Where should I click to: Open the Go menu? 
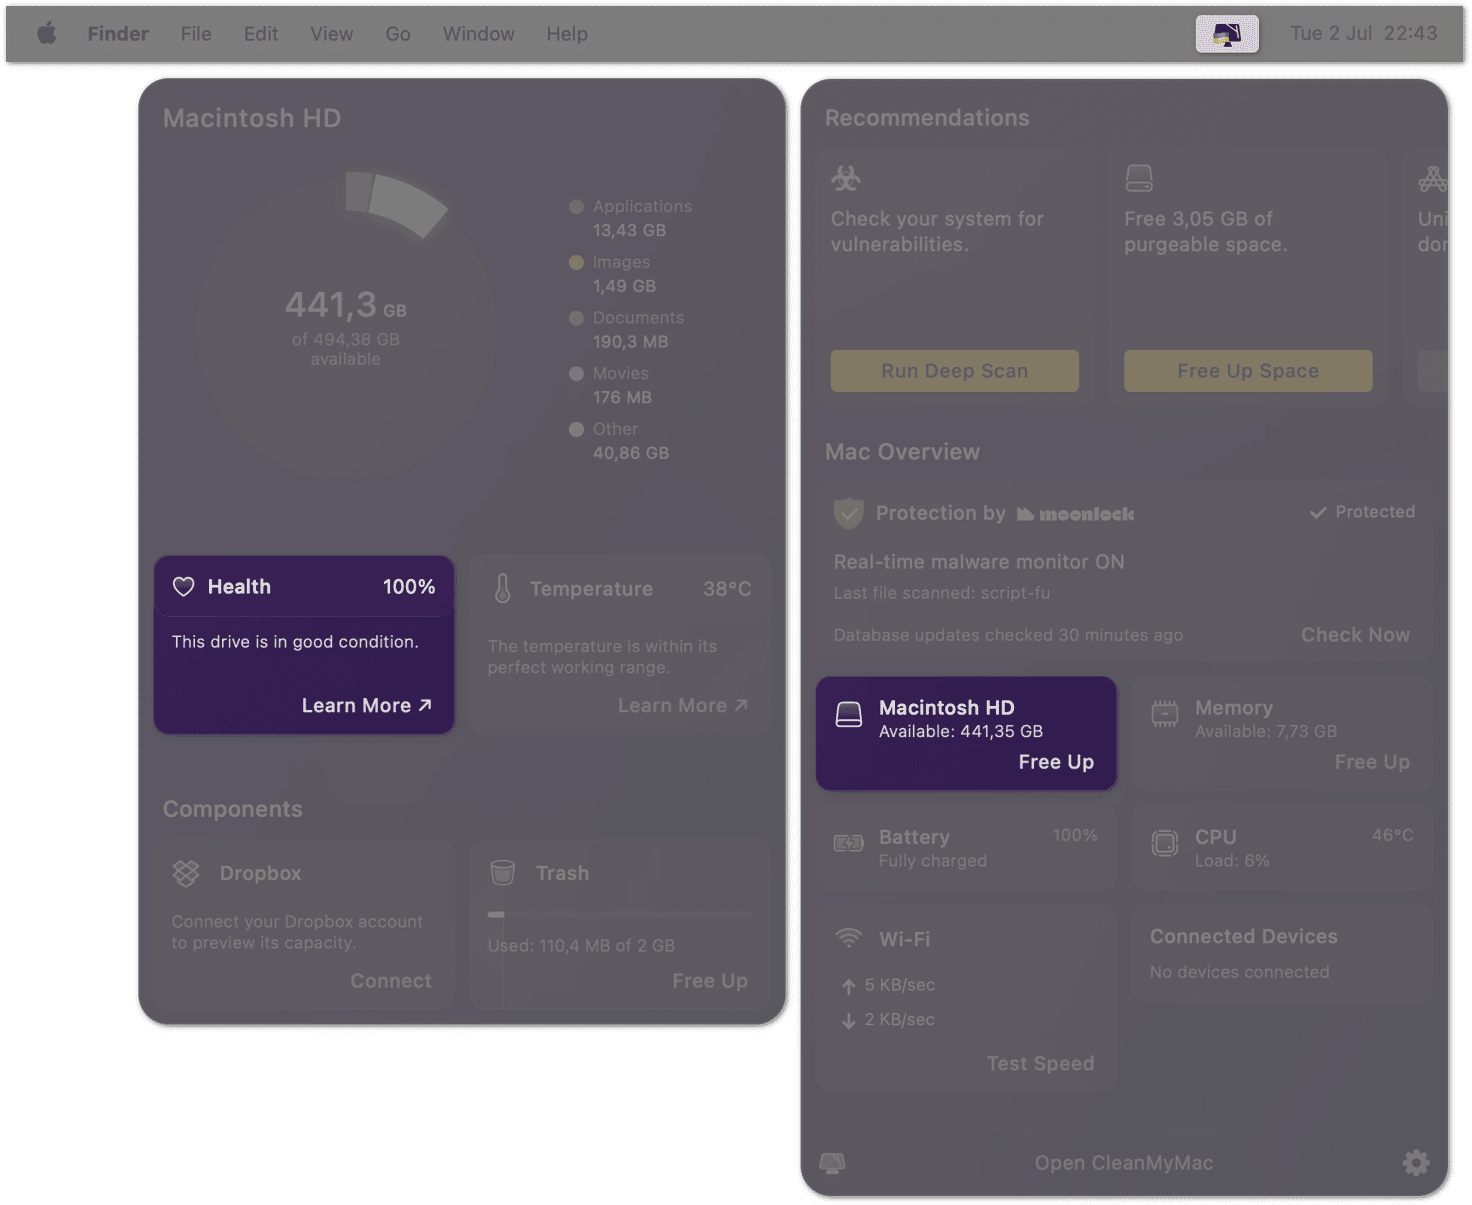click(x=398, y=34)
